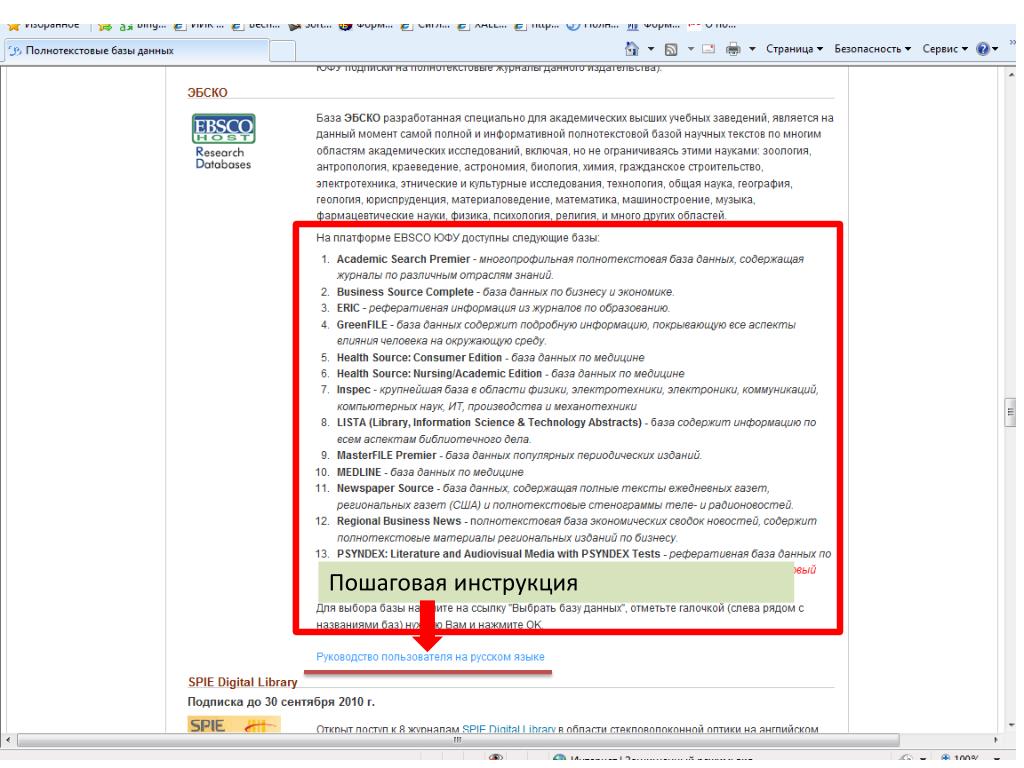The height and width of the screenshot is (768, 1024).
Task: Open the XALL... favorites bar link
Action: coord(480,26)
